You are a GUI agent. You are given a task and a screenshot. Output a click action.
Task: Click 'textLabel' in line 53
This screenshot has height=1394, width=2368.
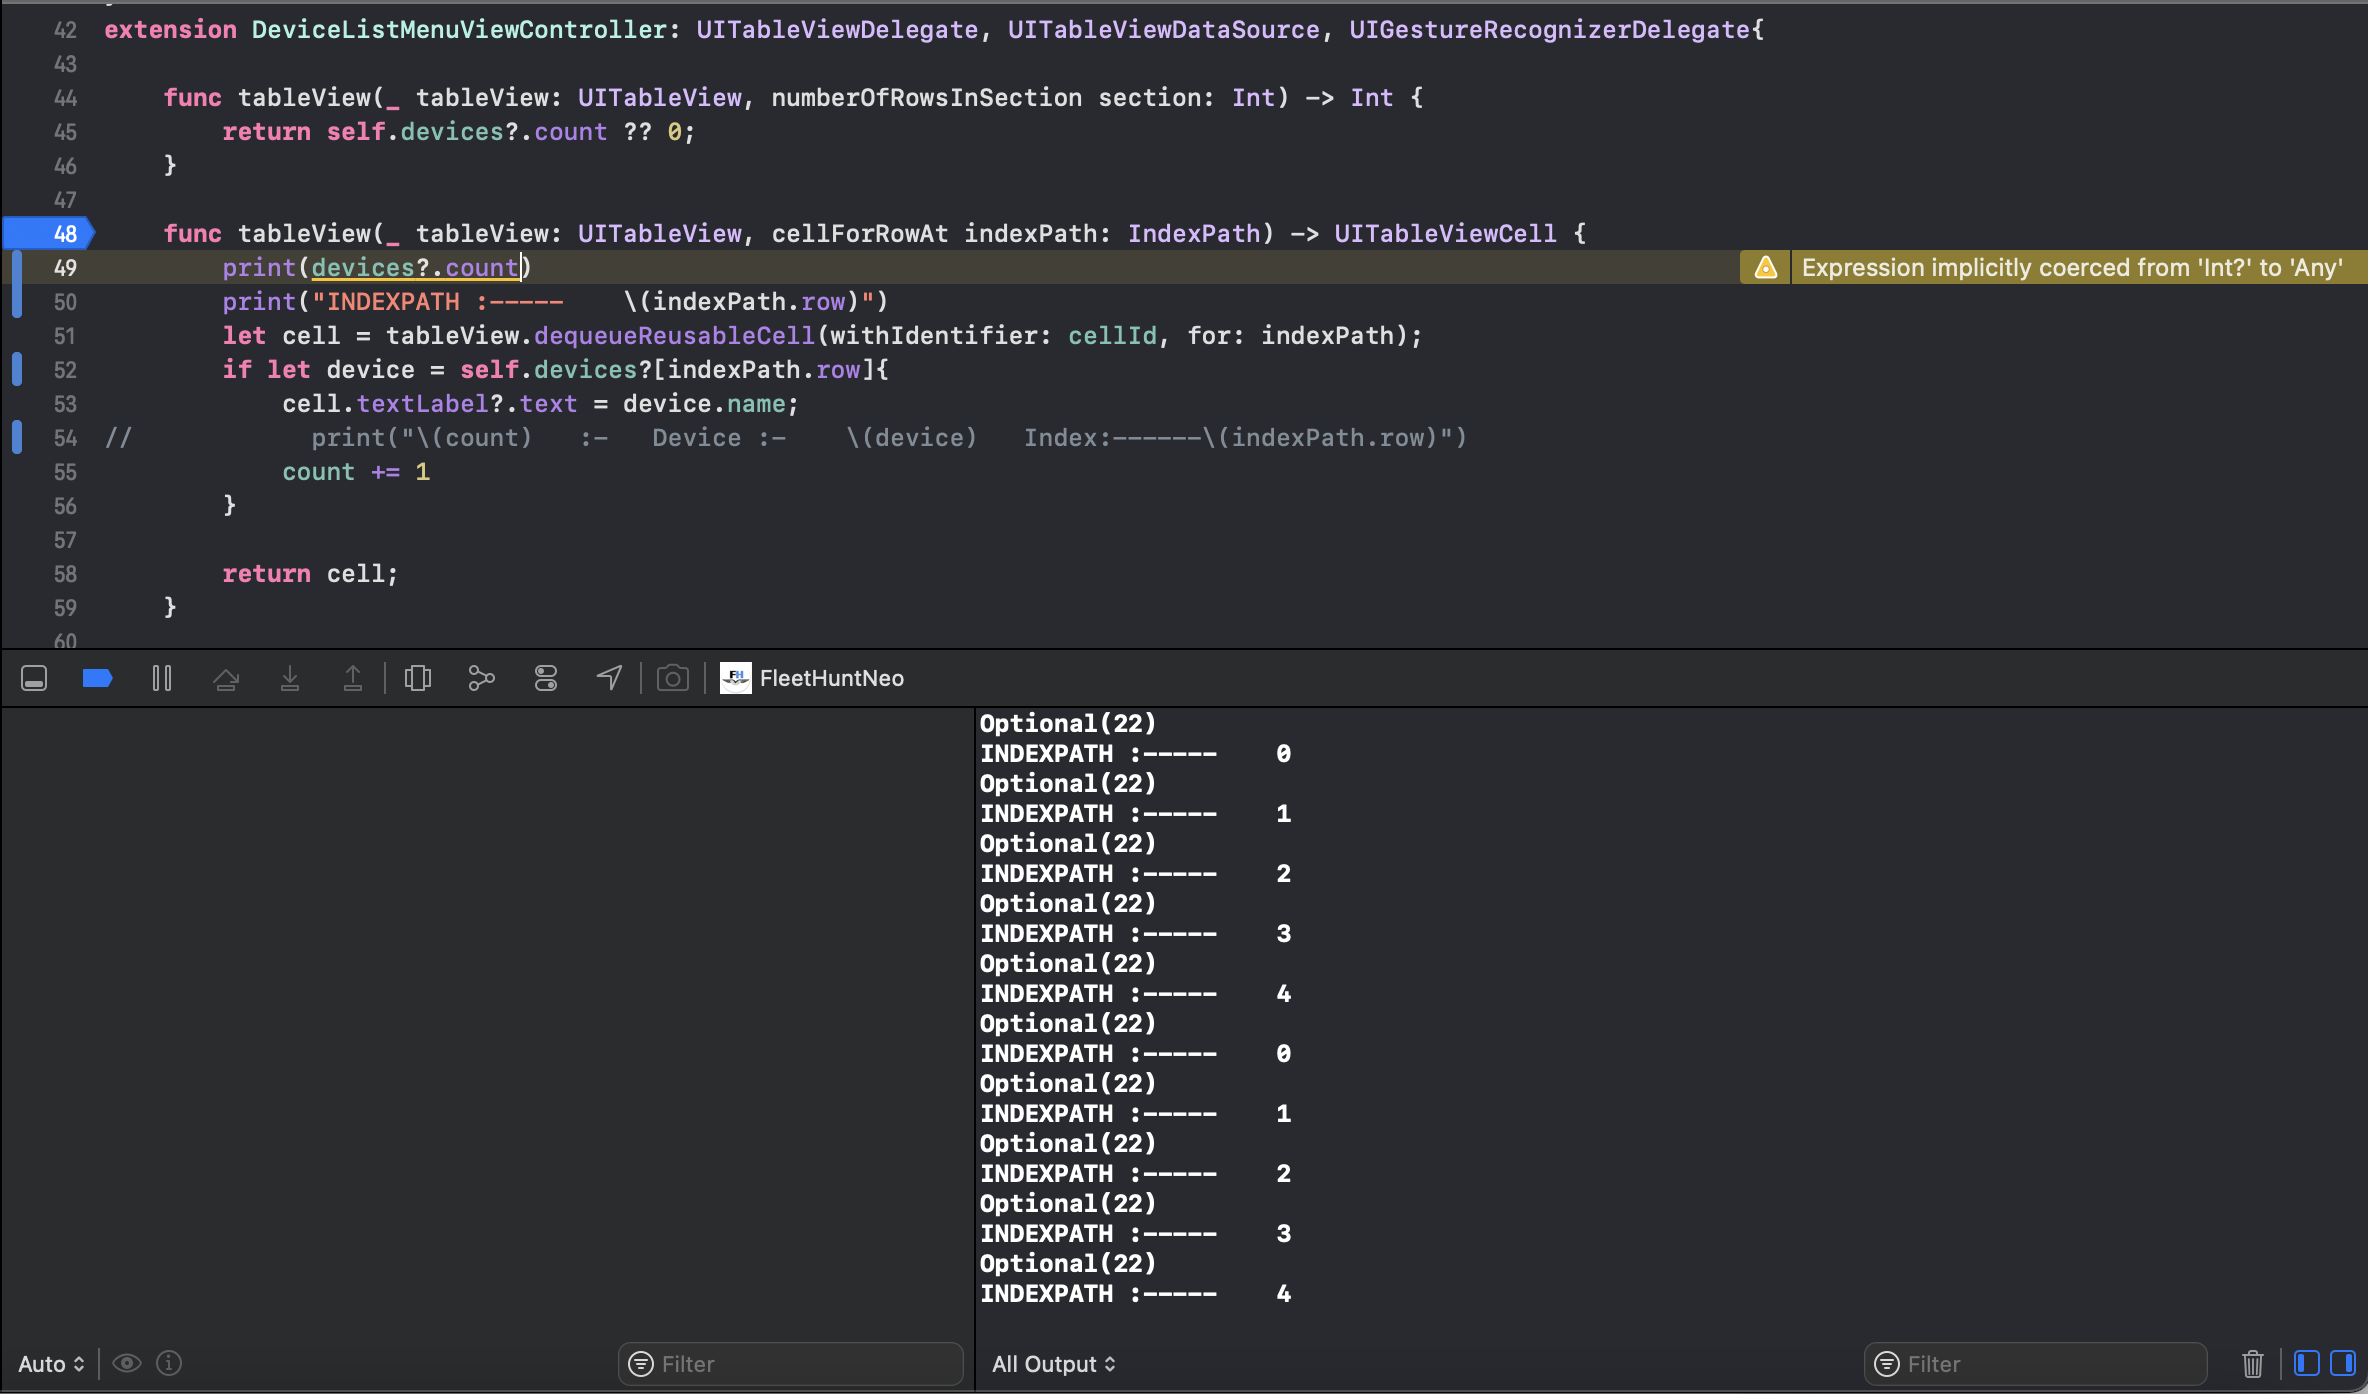[x=423, y=403]
